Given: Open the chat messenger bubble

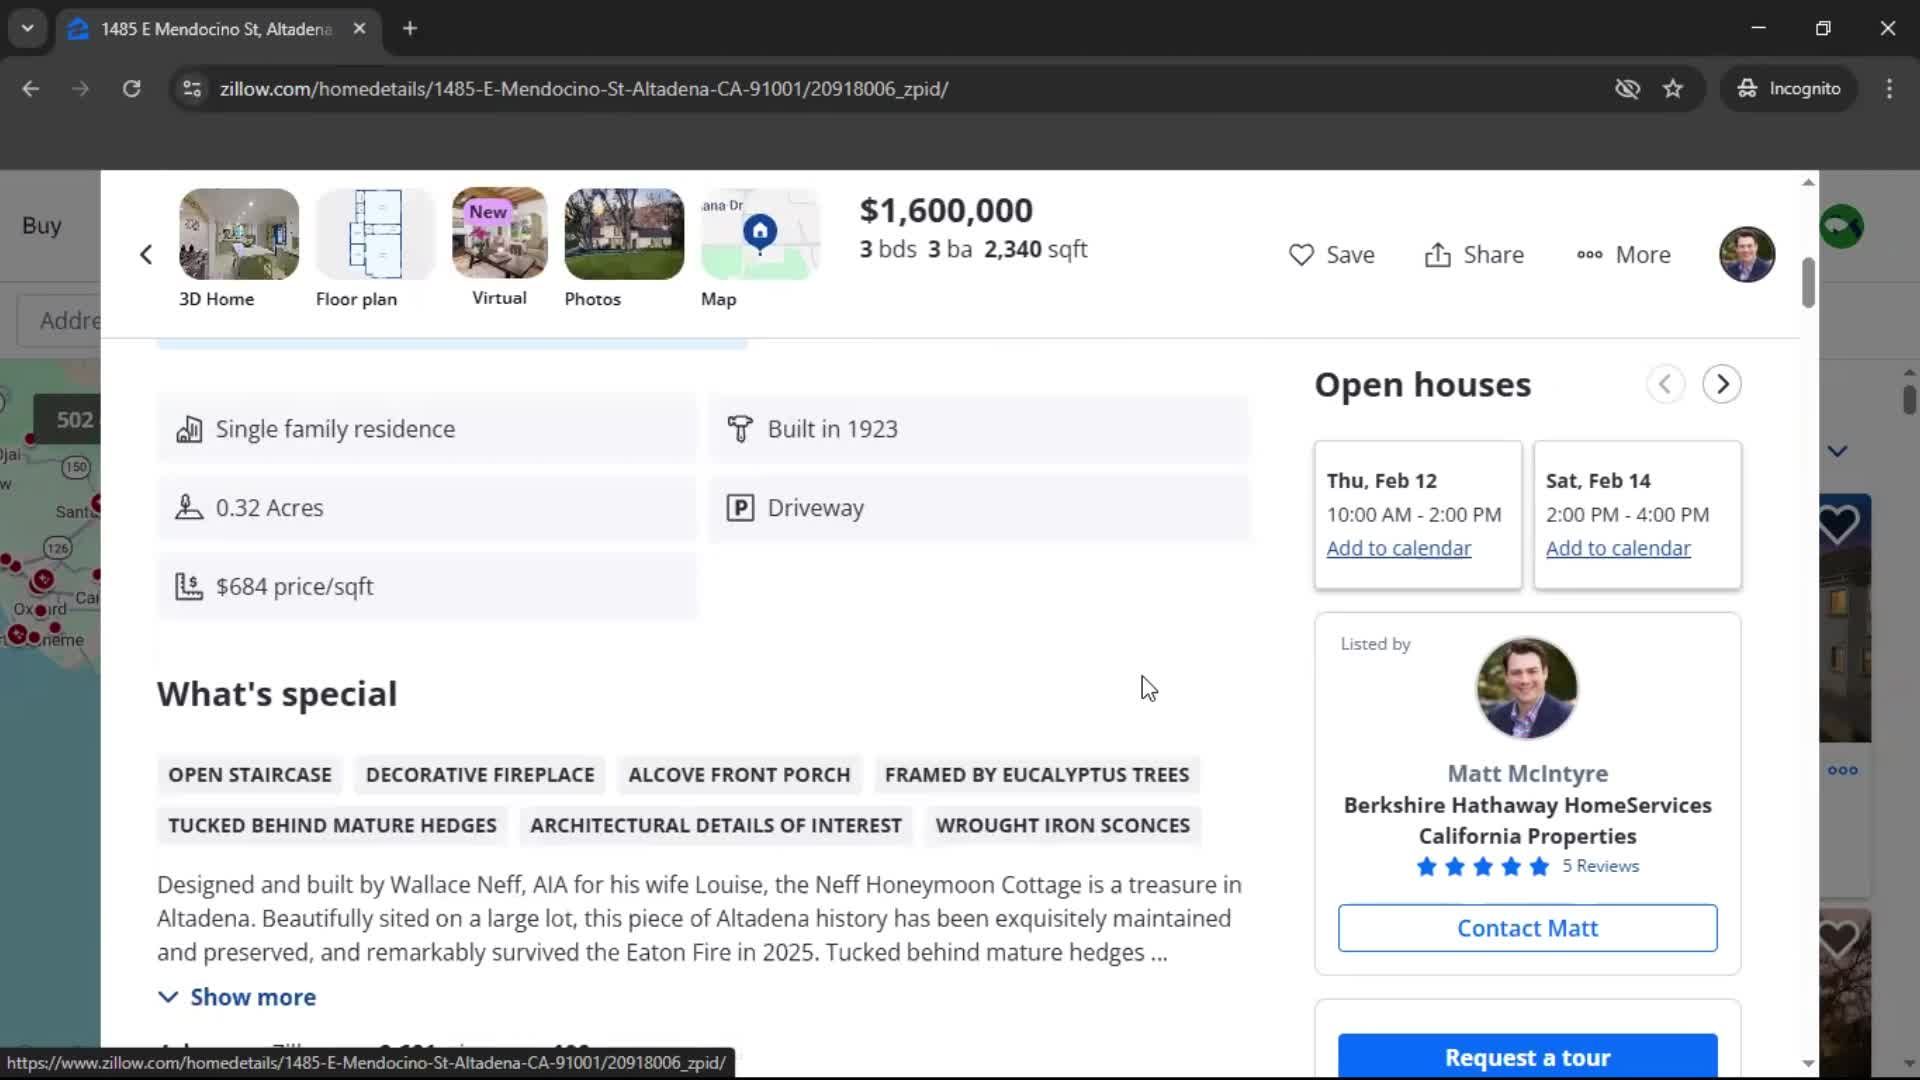Looking at the screenshot, I should (1841, 226).
